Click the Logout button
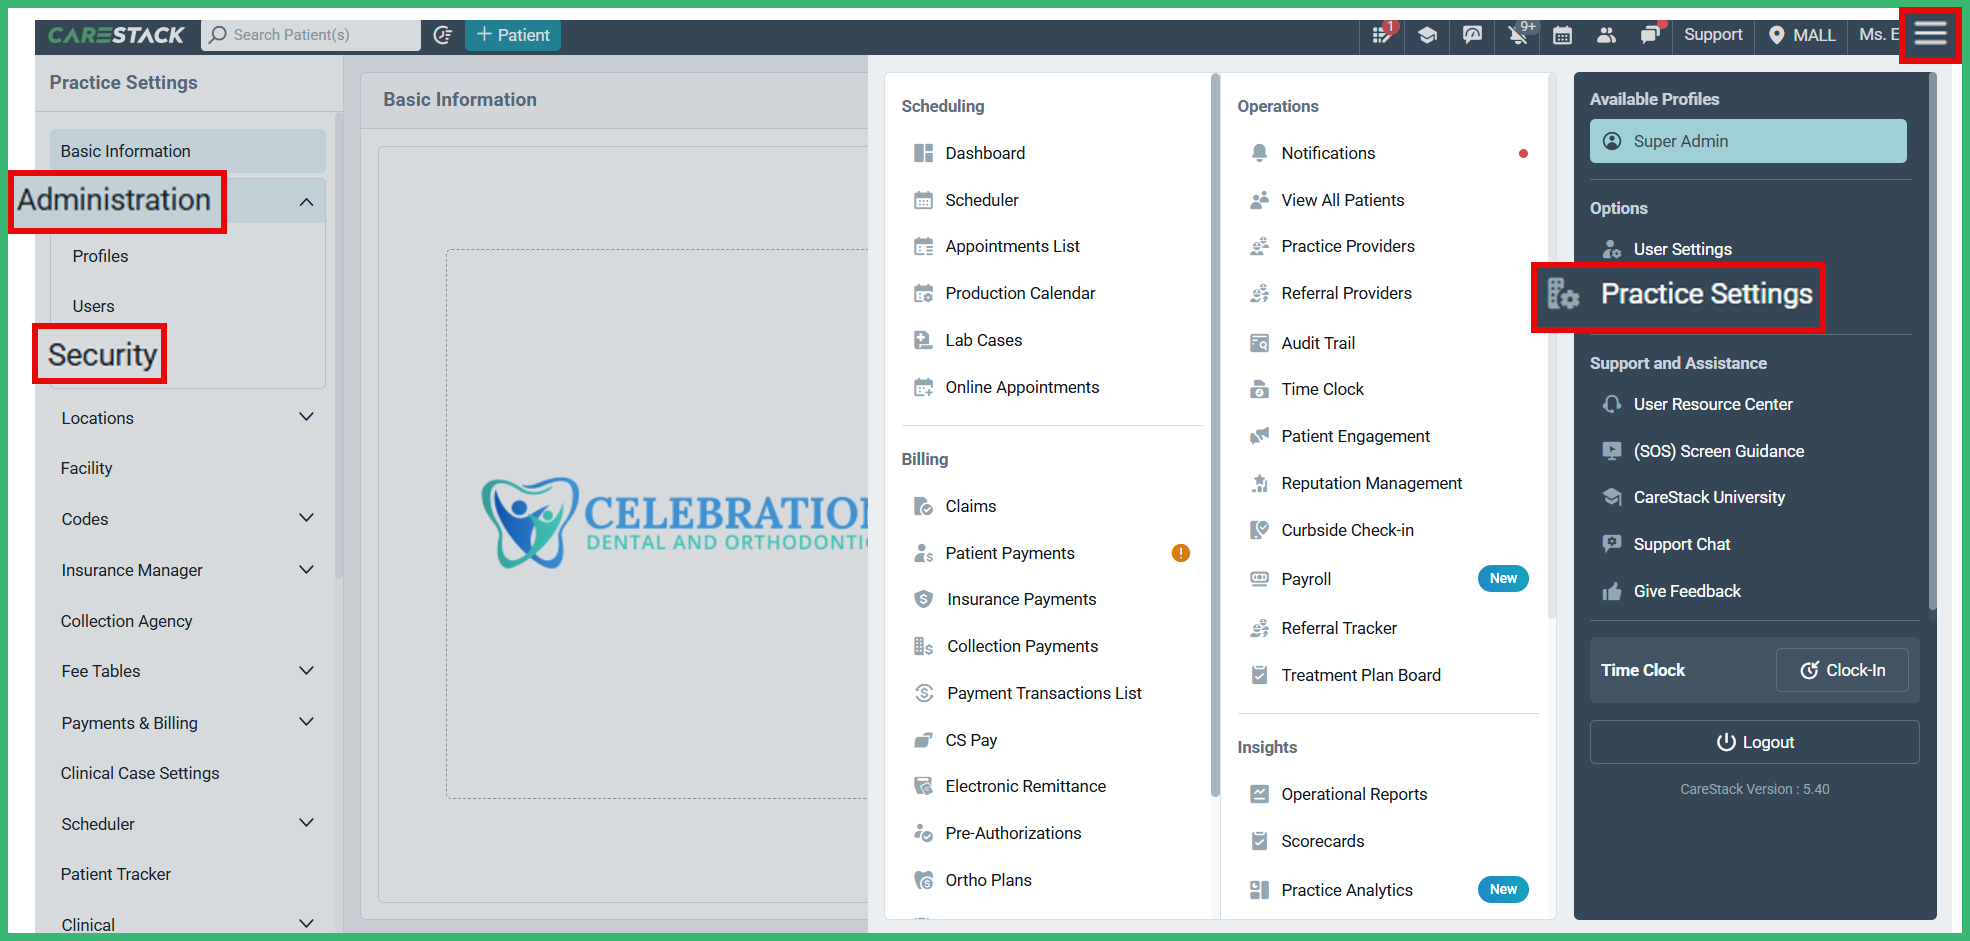This screenshot has height=941, width=1970. coord(1754,741)
